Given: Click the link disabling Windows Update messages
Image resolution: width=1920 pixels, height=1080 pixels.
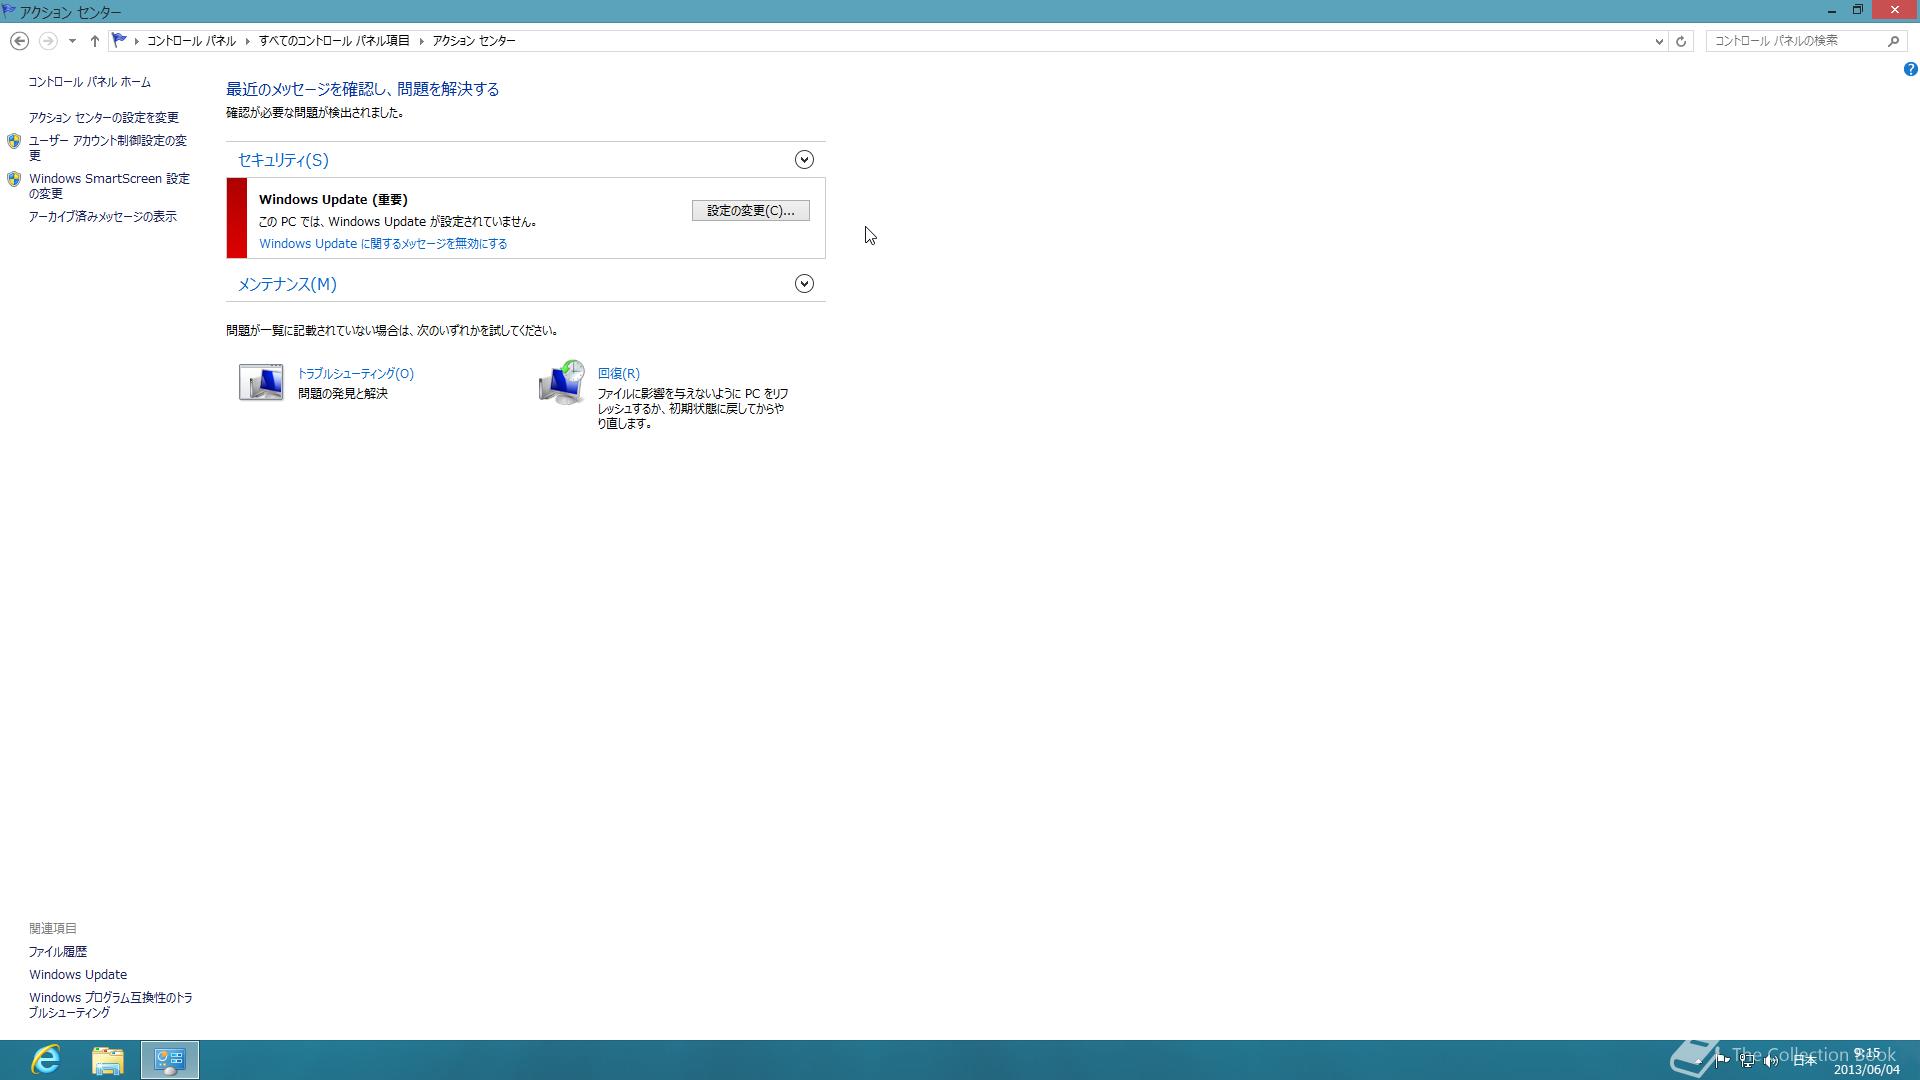Looking at the screenshot, I should click(383, 244).
